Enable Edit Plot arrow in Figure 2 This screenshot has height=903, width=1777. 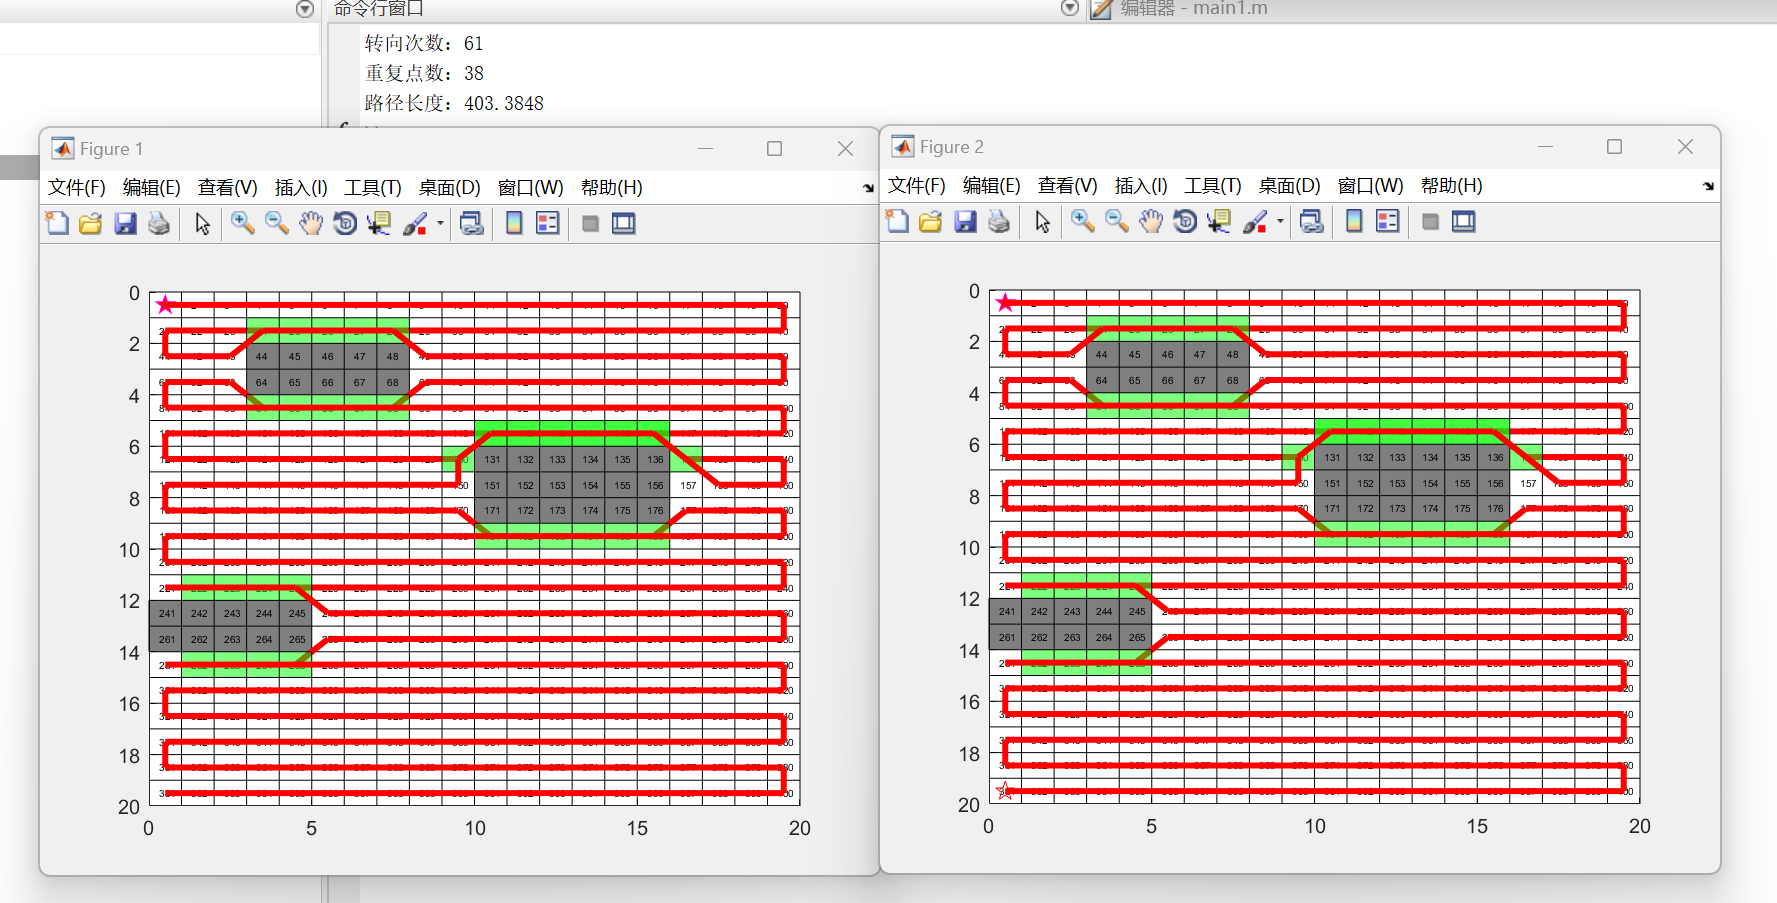click(1043, 221)
